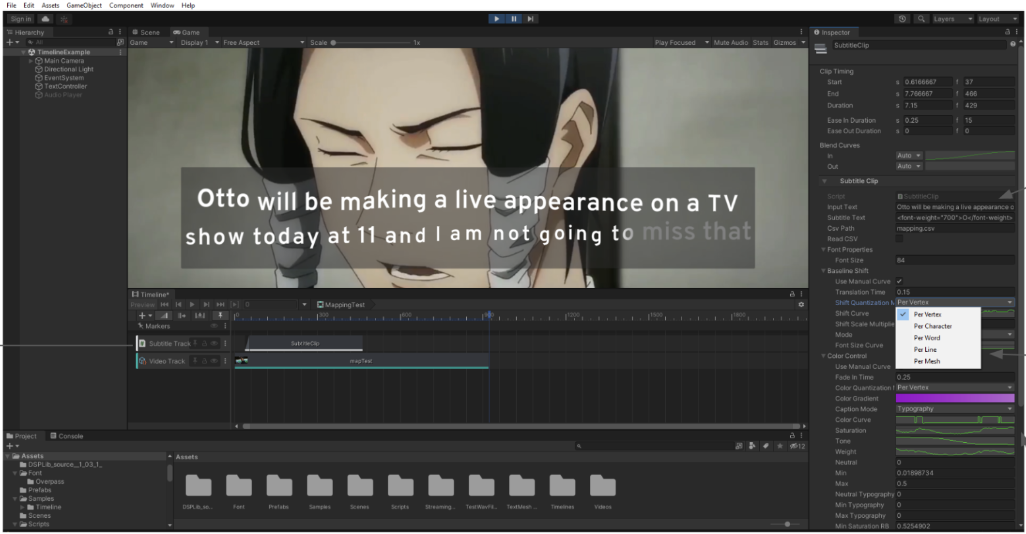Viewport: 1026px width, 534px height.
Task: Open the Video Track three-dot menu
Action: 225,361
